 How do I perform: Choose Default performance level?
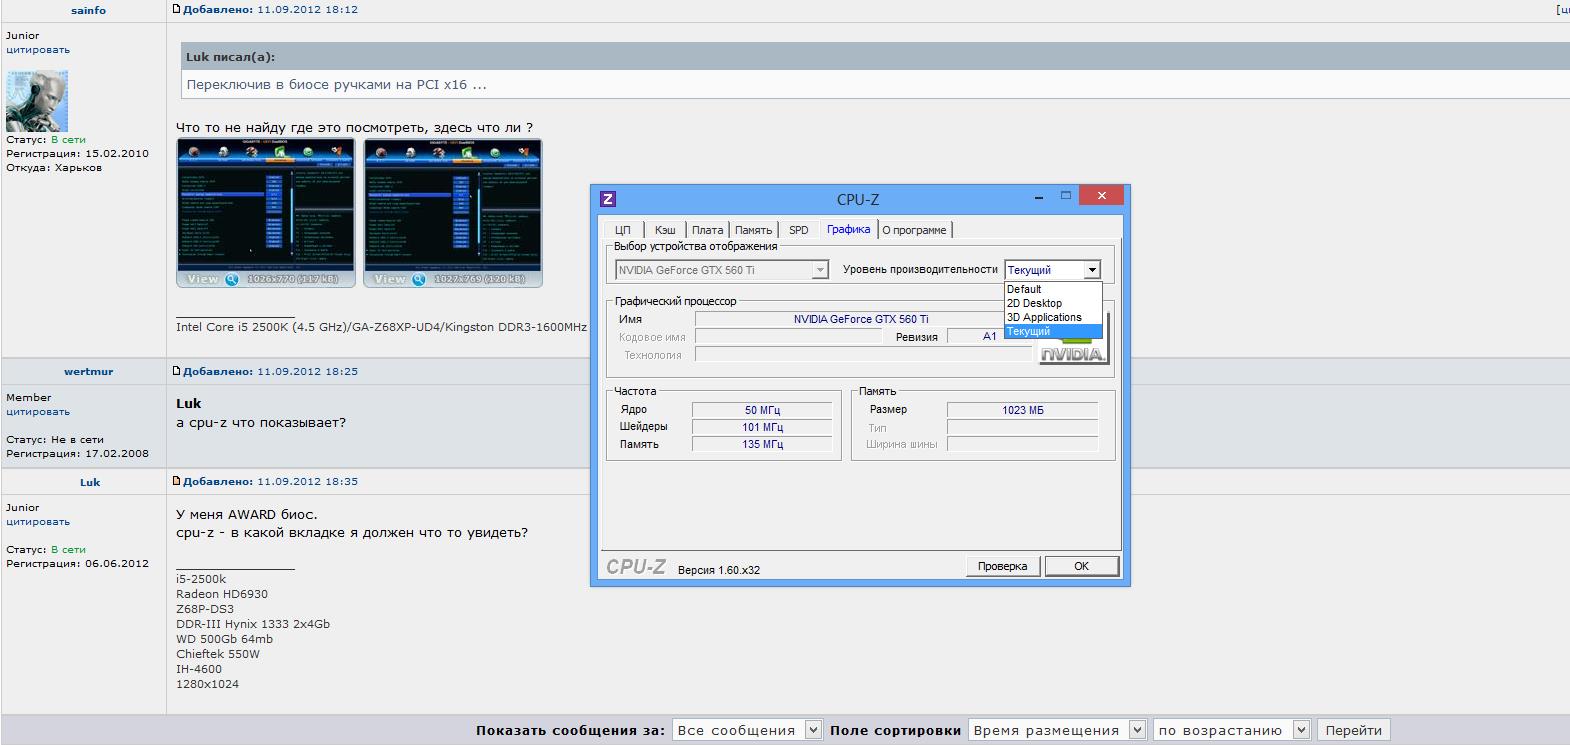click(1053, 289)
